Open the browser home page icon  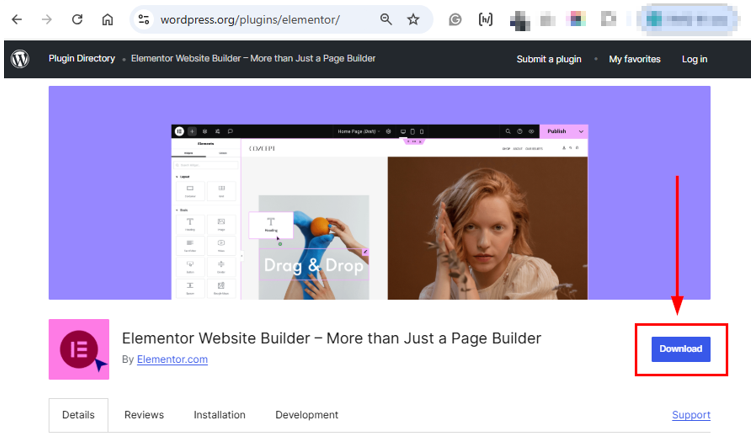107,20
